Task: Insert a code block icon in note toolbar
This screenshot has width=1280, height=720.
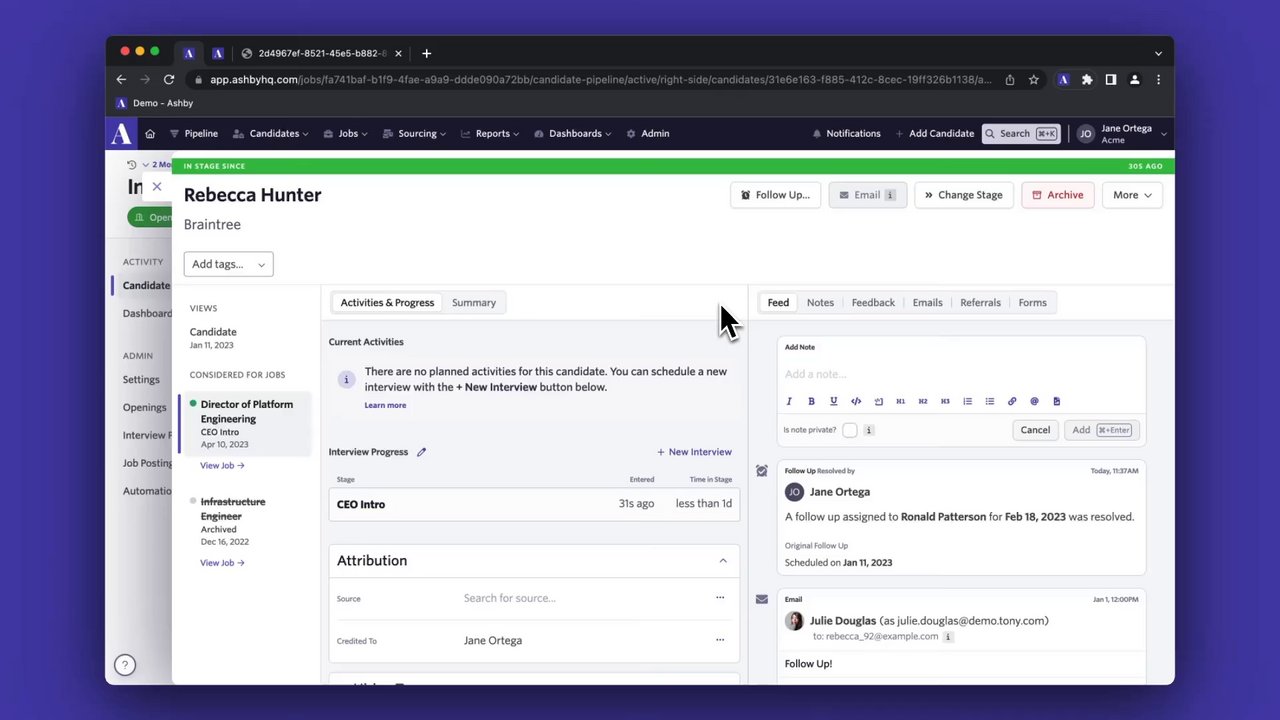Action: tap(878, 401)
